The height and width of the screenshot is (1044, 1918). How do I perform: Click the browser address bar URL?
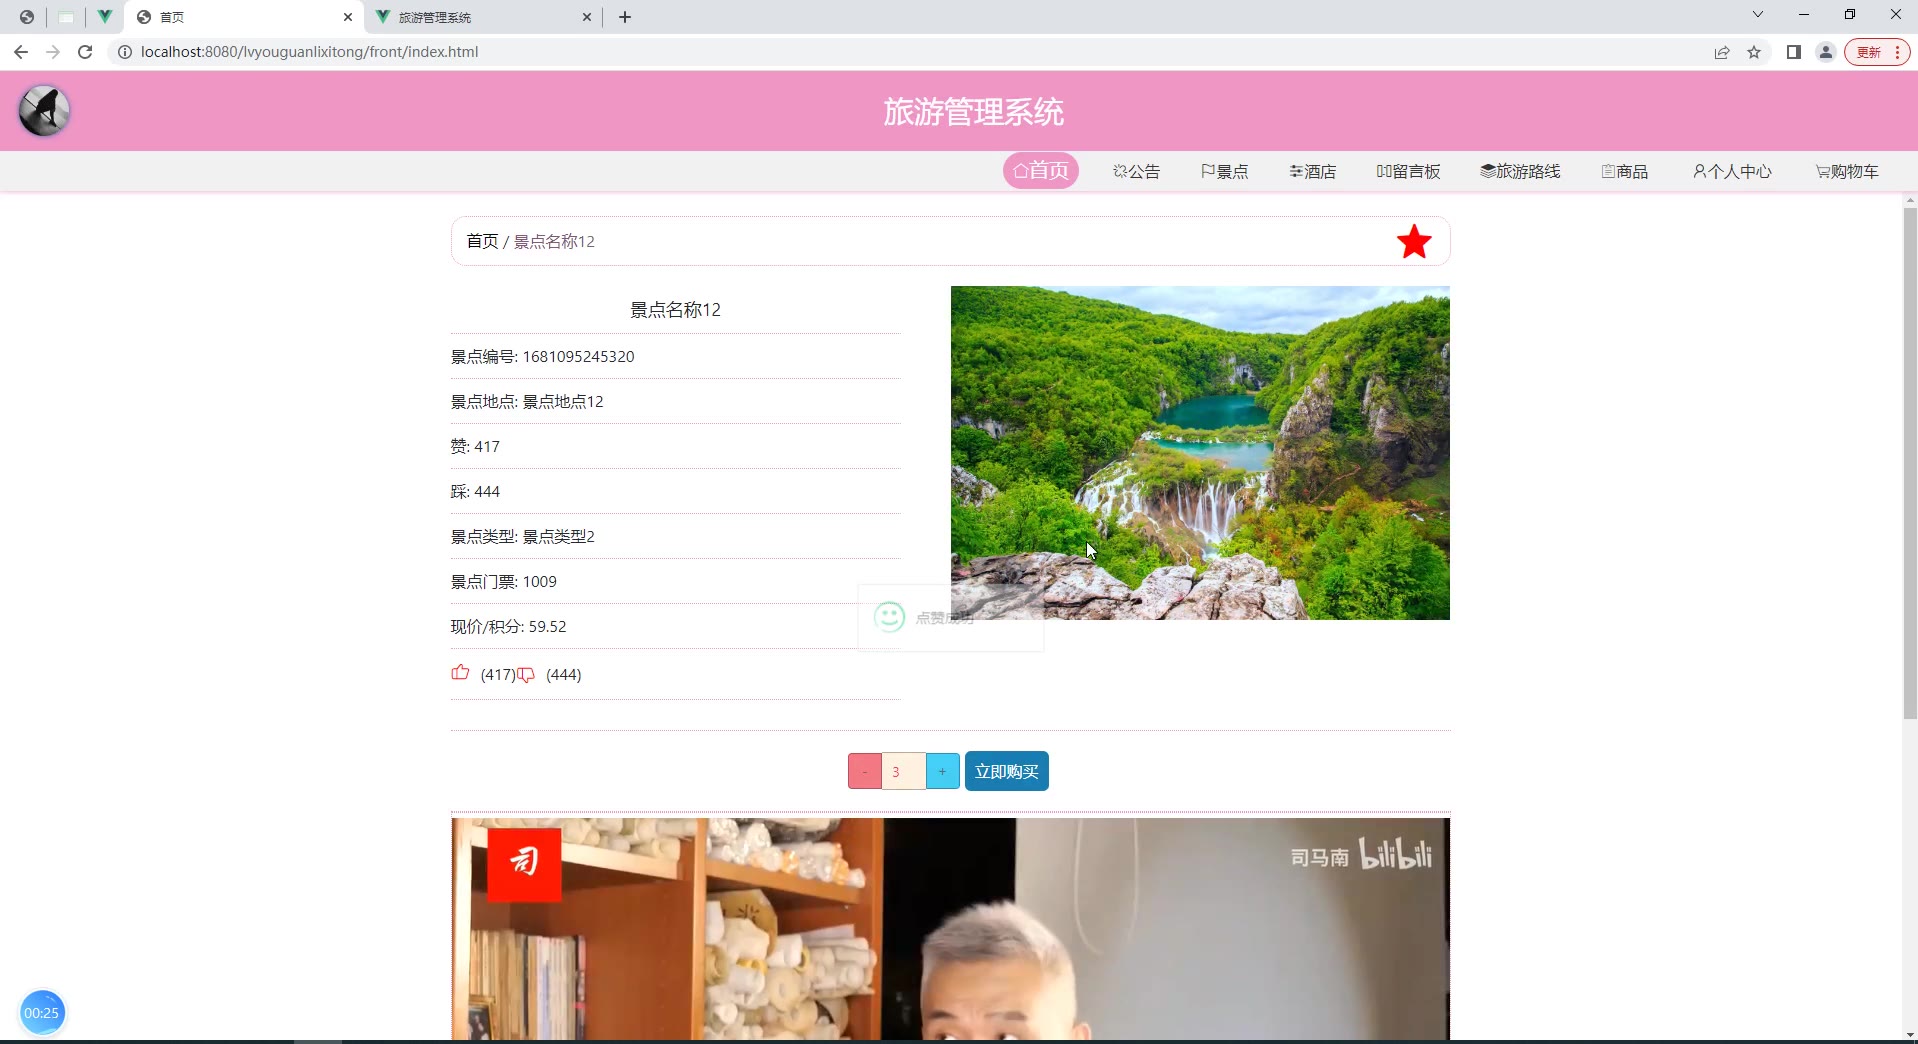click(x=310, y=52)
